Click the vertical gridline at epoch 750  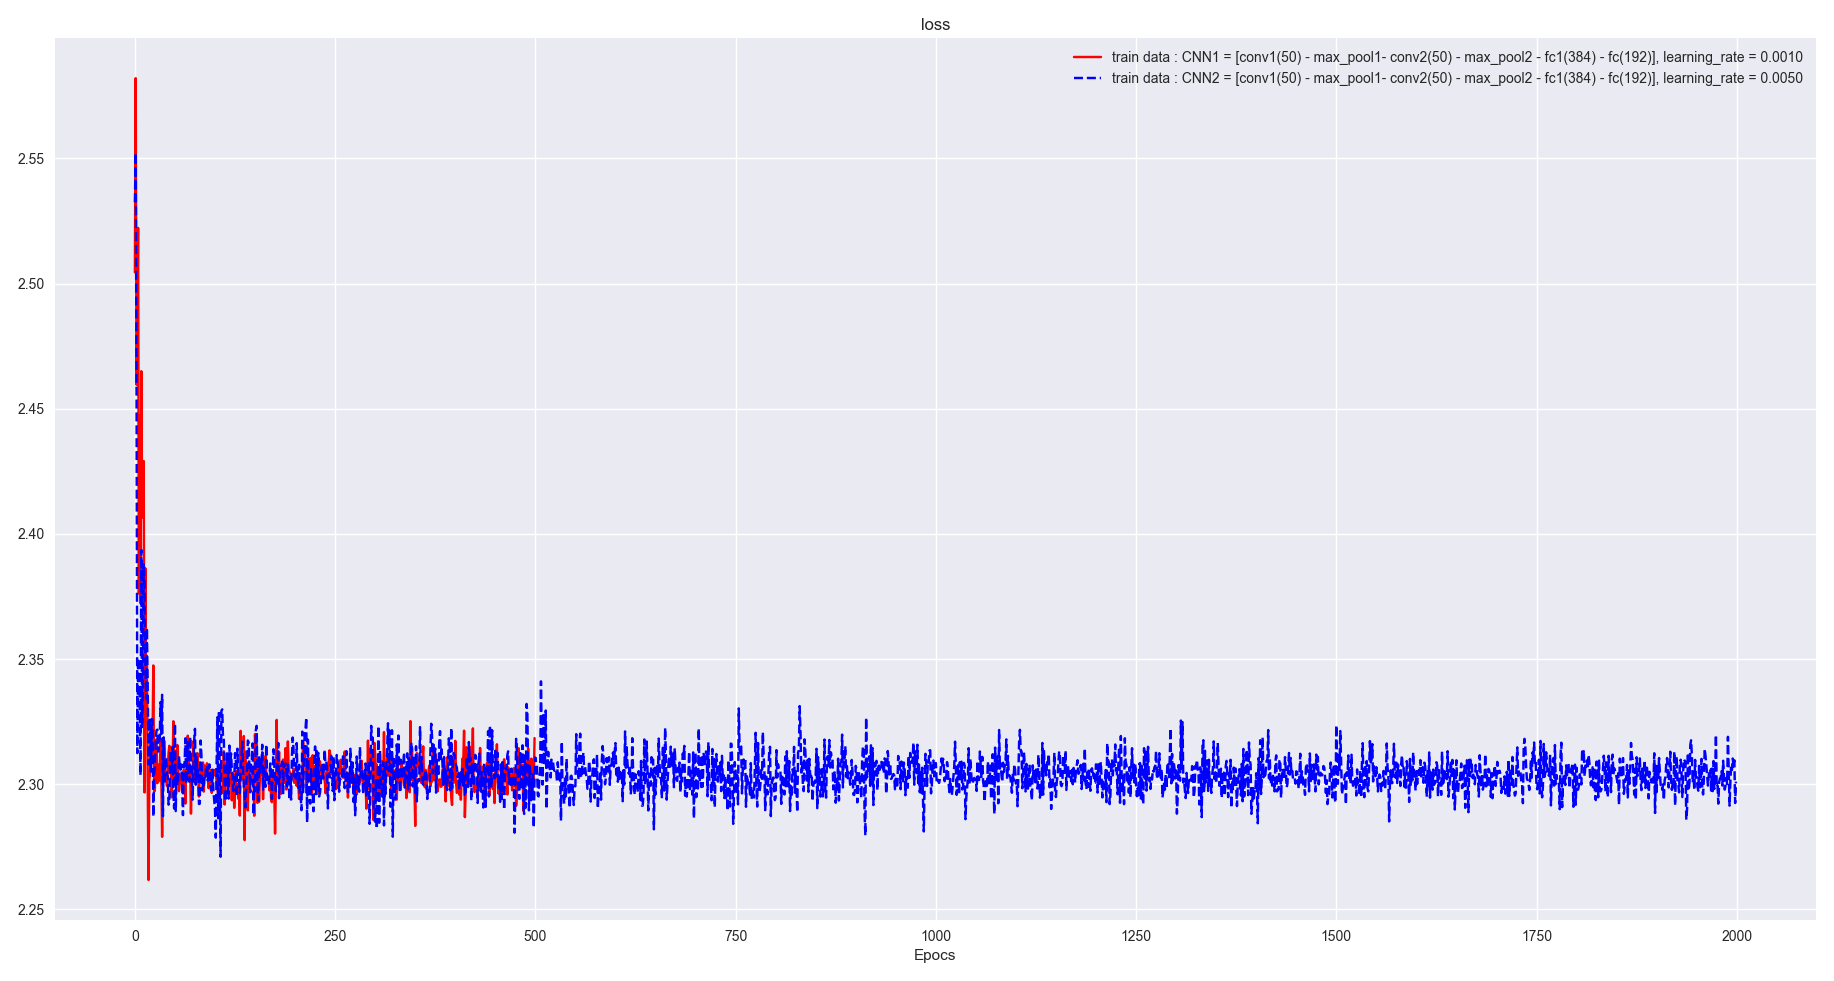pyautogui.click(x=737, y=400)
